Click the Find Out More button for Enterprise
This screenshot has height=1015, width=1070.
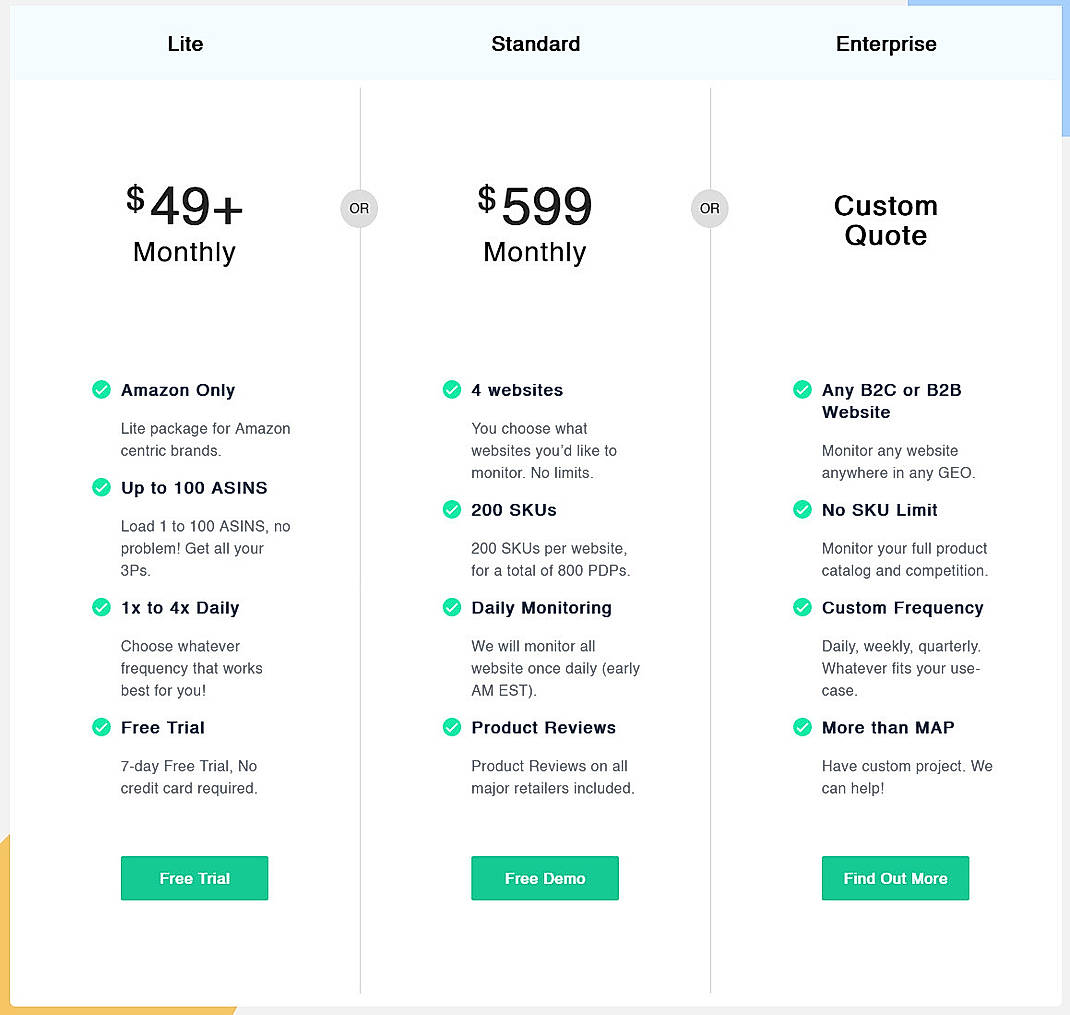click(895, 878)
